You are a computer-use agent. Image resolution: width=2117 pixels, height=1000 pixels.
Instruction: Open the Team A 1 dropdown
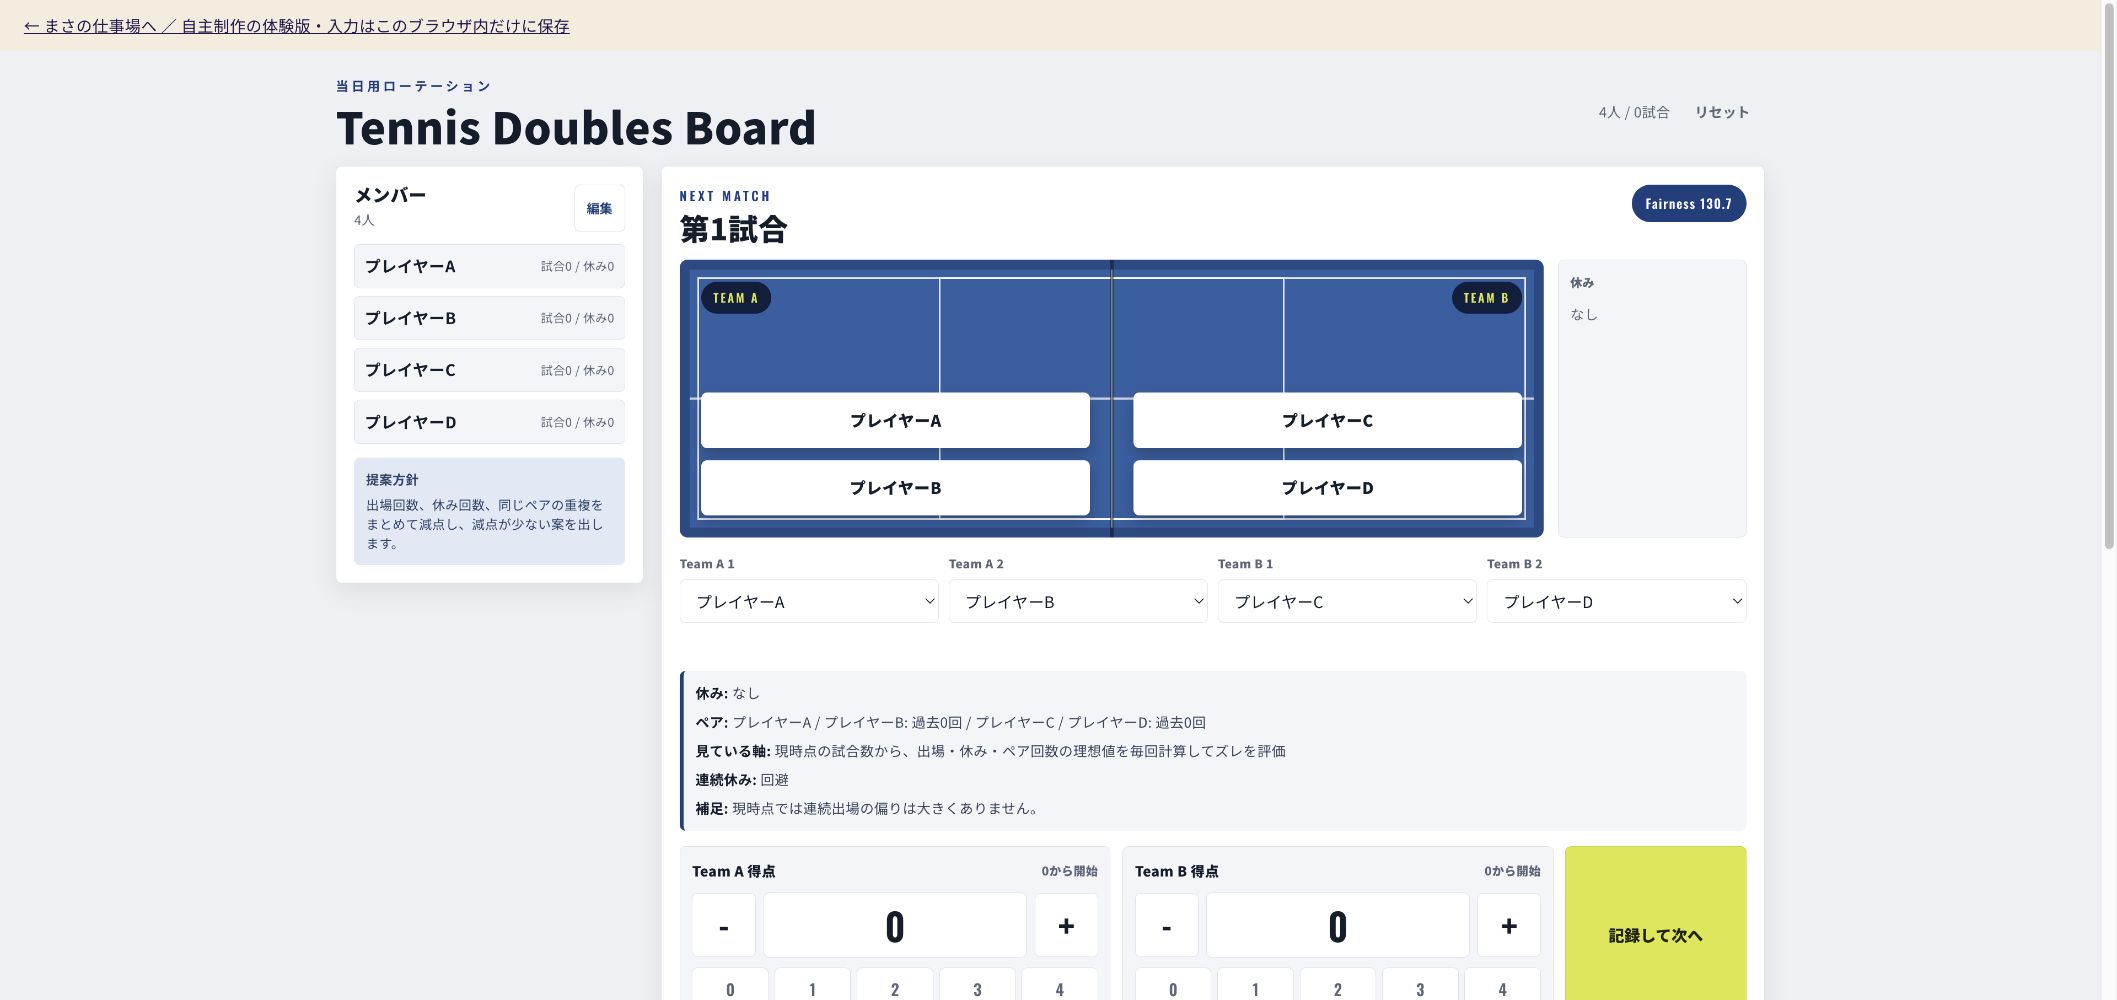tap(809, 601)
